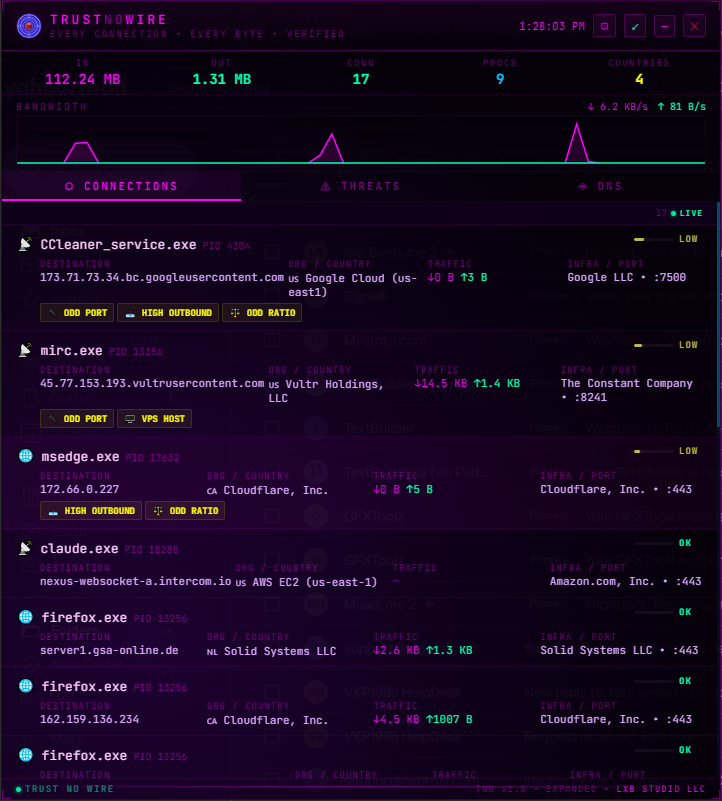
Task: Click the LOW risk meter for CCleaner_service.exe
Action: coord(666,239)
